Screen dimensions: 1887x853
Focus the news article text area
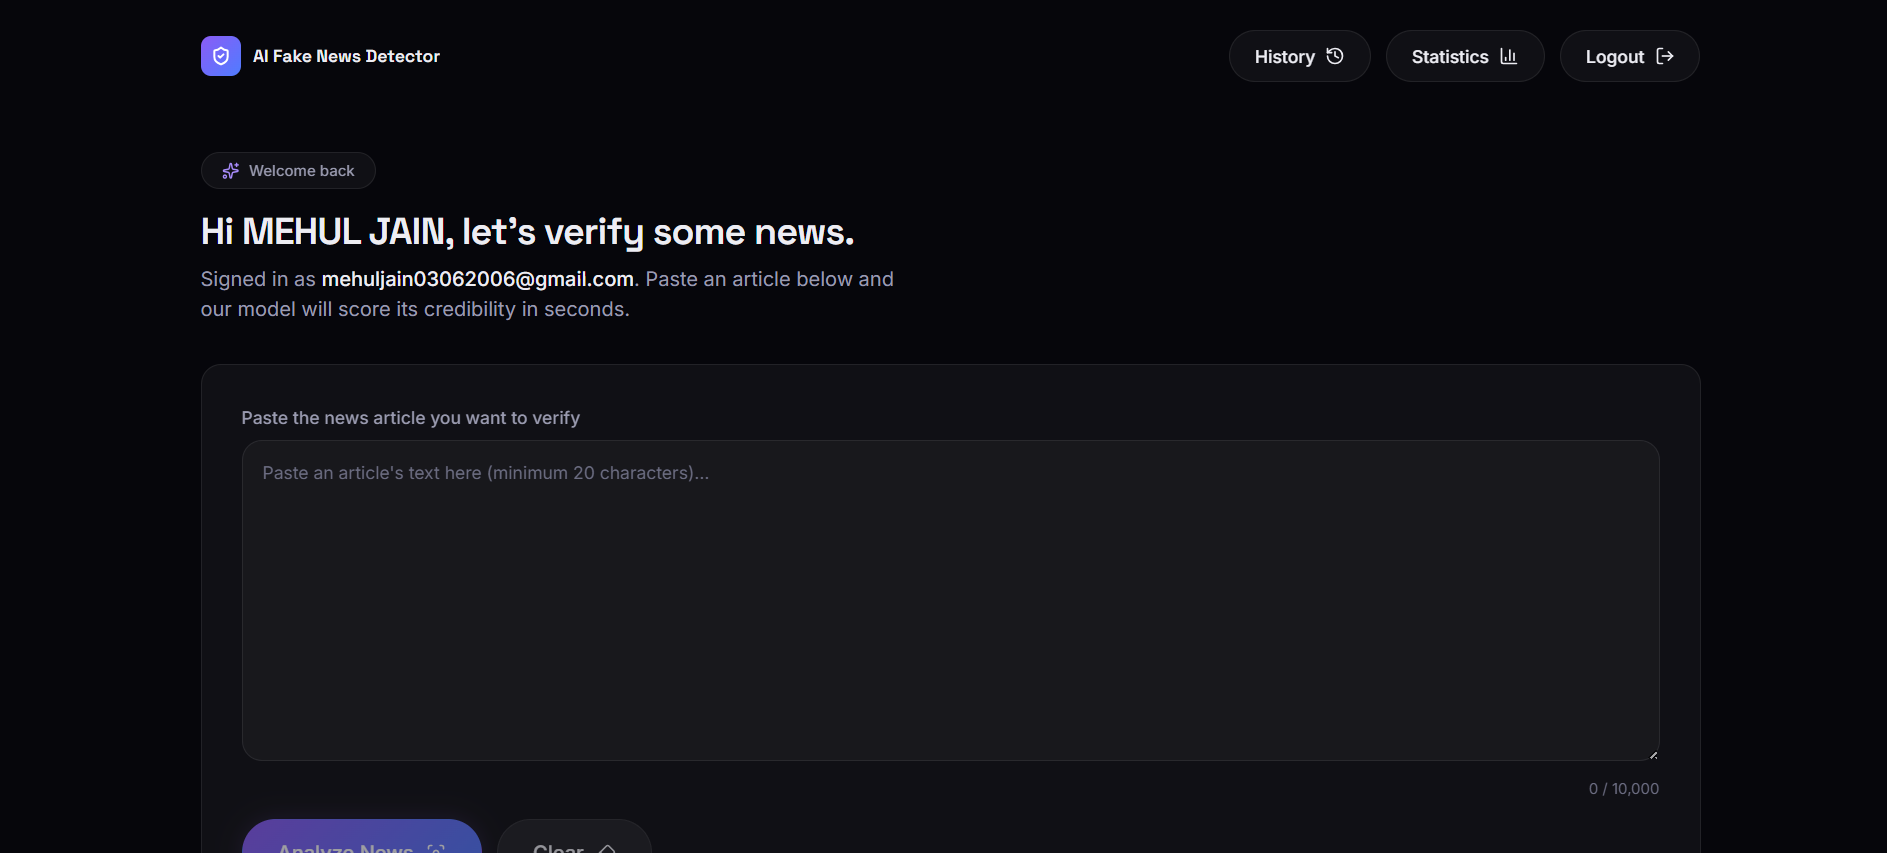[950, 600]
